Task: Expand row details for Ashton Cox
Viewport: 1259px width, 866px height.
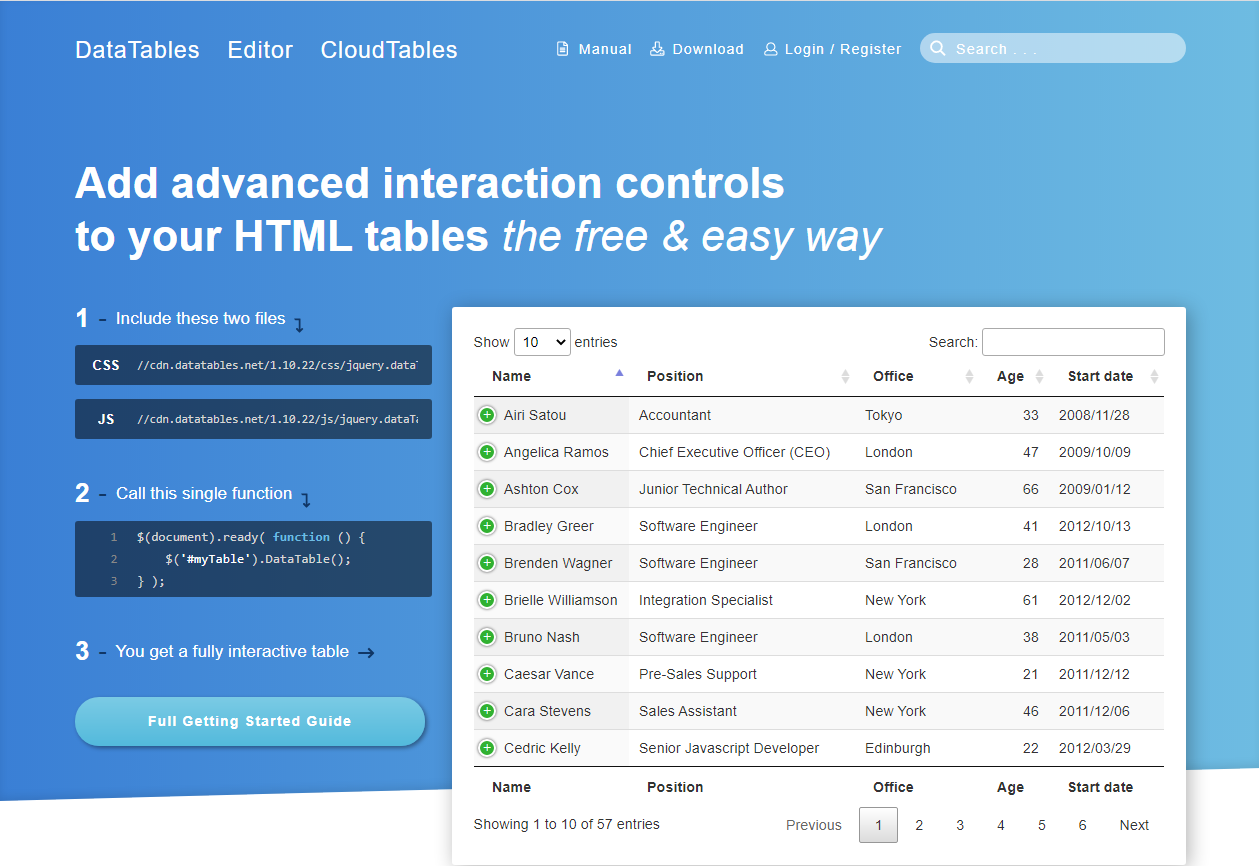Action: point(487,489)
